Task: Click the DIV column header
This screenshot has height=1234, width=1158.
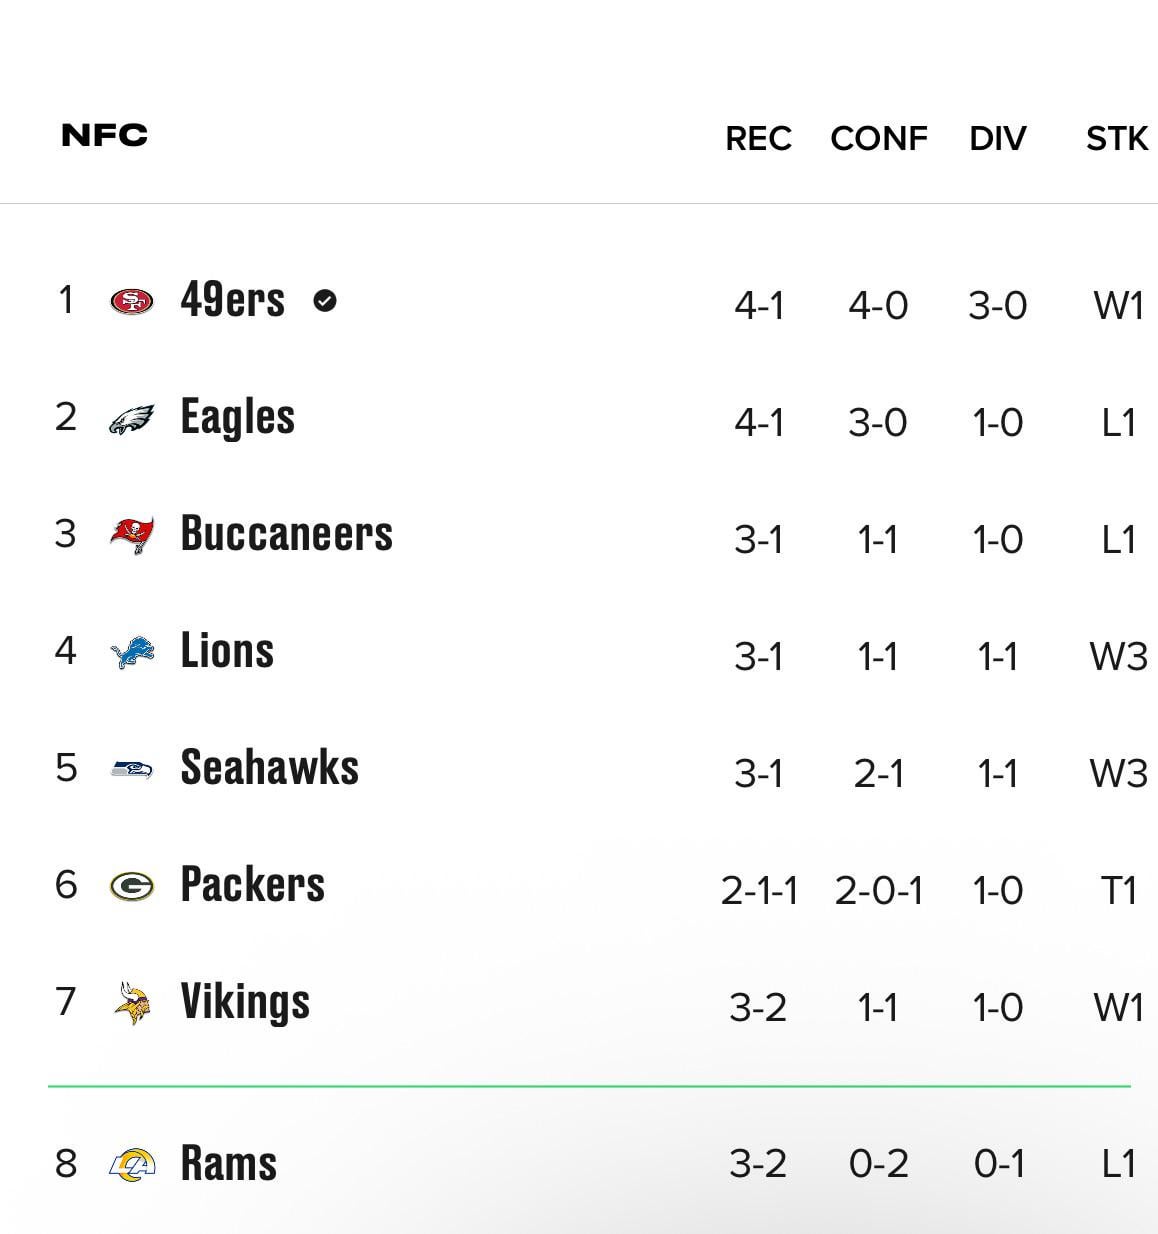Action: coord(997,139)
